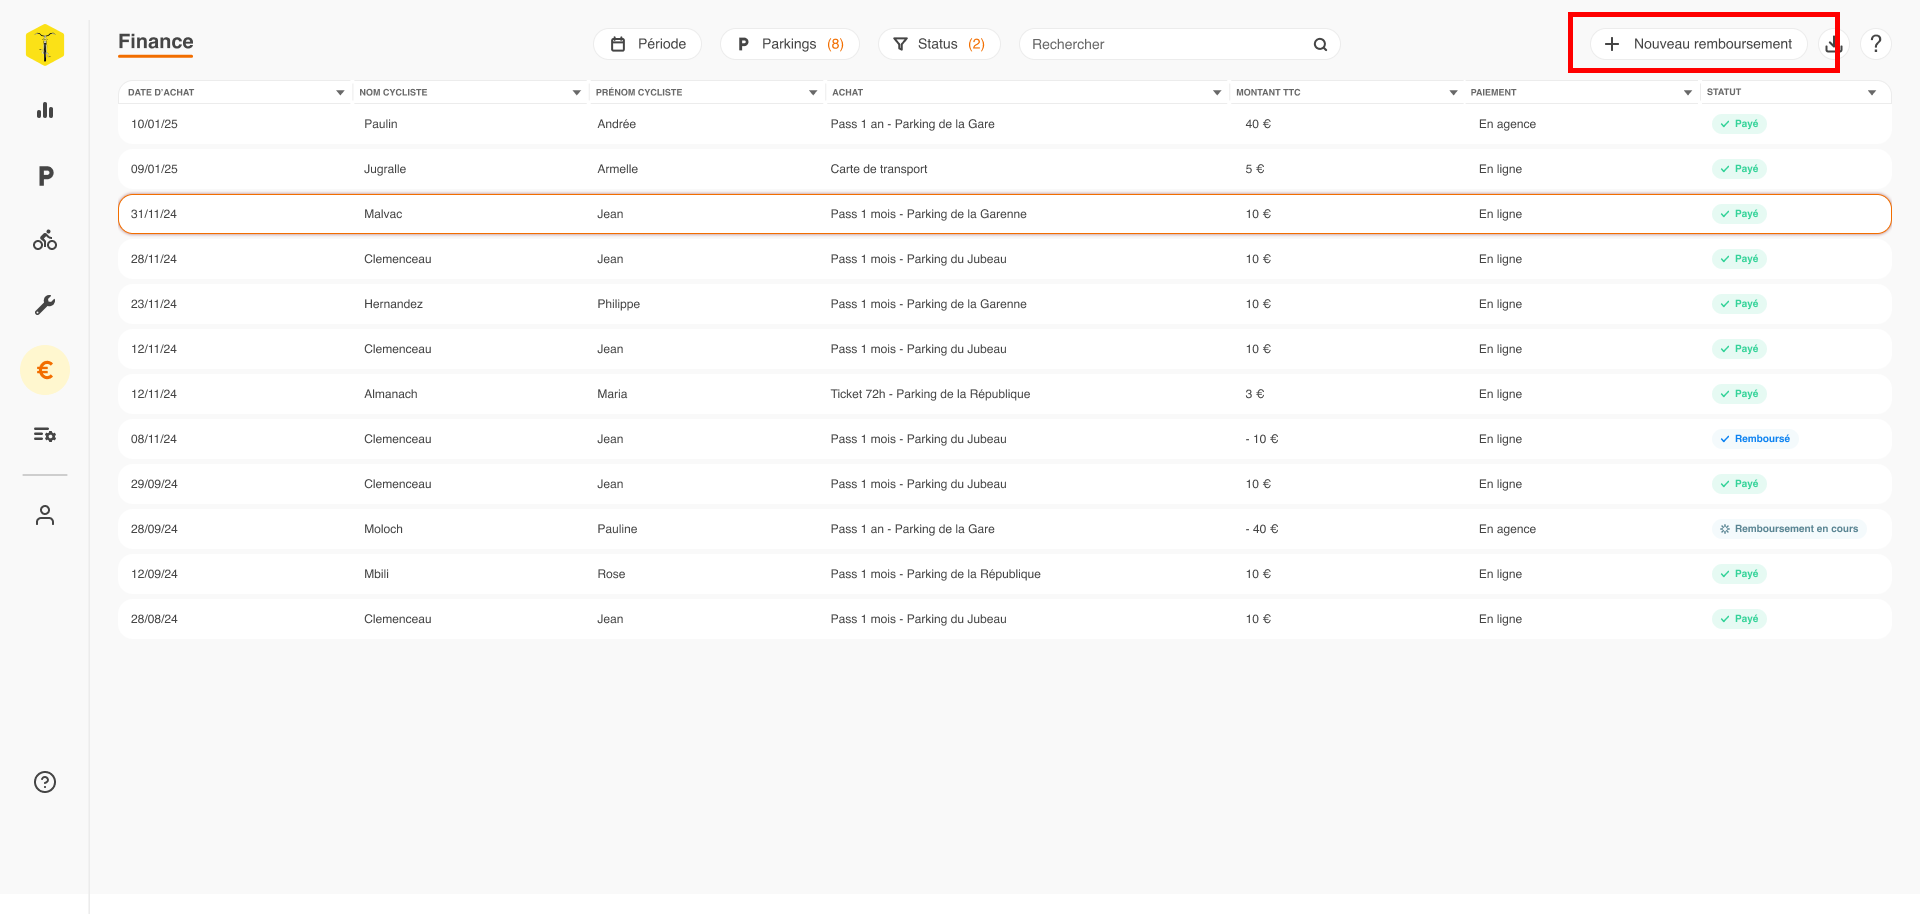This screenshot has height=914, width=1920.
Task: Click the search magnifier icon
Action: [1320, 44]
